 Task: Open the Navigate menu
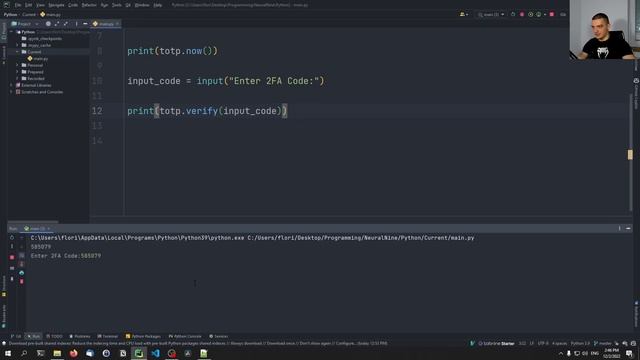[x=56, y=5]
